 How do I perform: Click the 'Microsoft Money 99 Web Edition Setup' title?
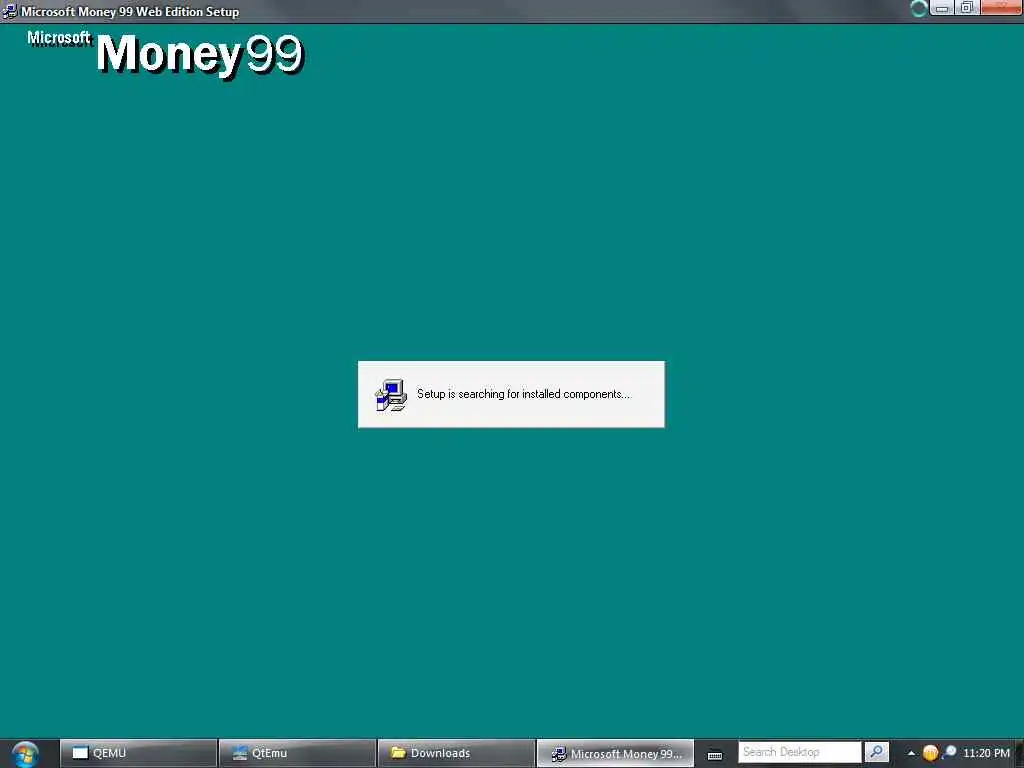pos(130,12)
